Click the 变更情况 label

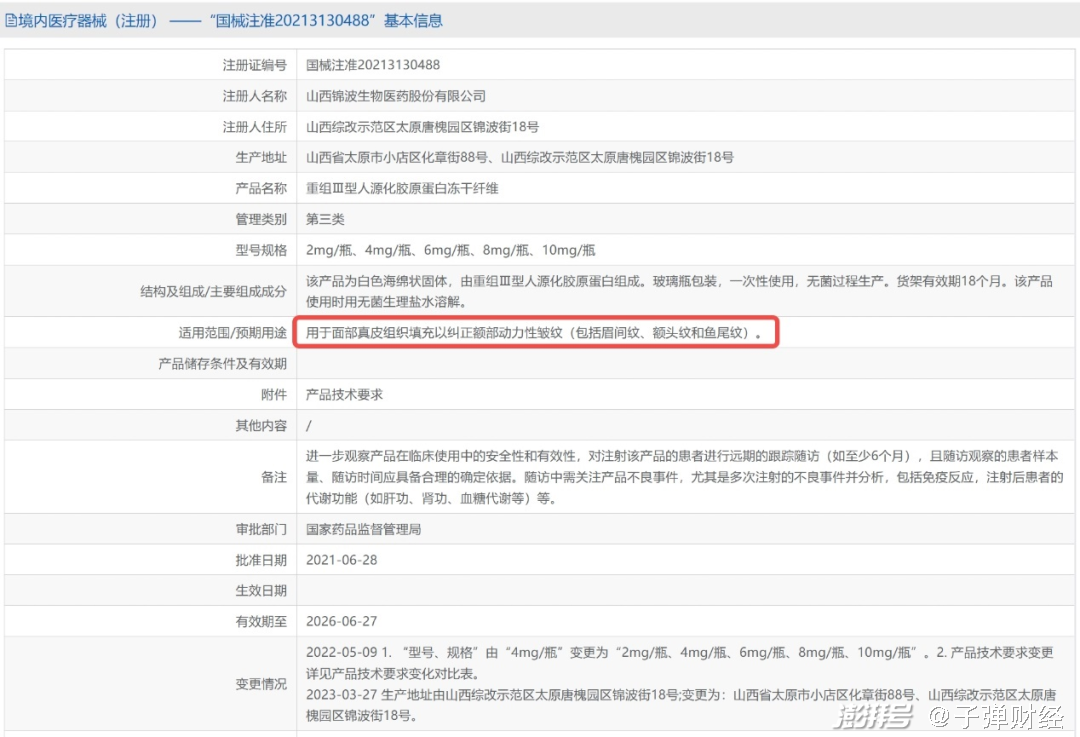[x=260, y=684]
